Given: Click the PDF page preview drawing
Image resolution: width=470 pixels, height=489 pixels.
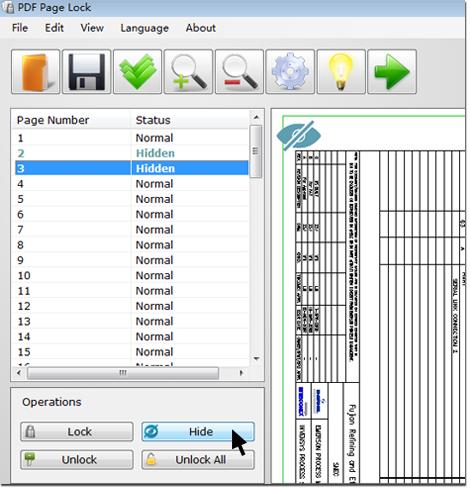Looking at the screenshot, I should pyautogui.click(x=374, y=300).
